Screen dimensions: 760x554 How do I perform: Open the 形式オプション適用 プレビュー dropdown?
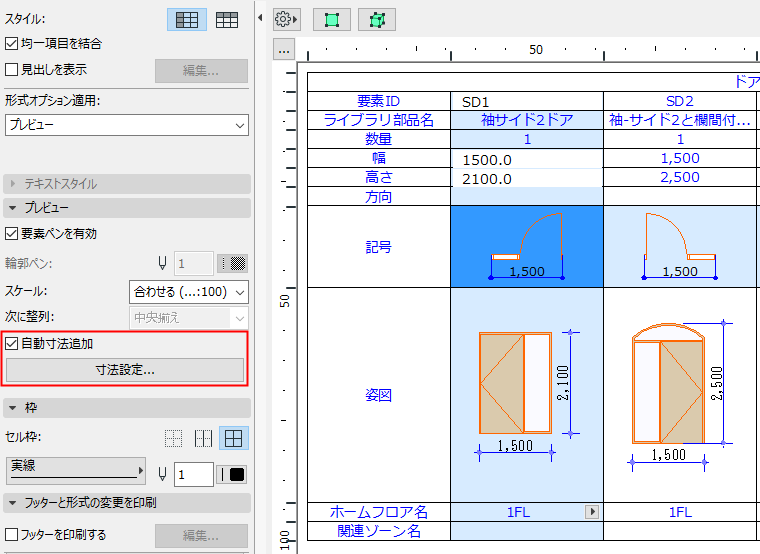point(127,125)
